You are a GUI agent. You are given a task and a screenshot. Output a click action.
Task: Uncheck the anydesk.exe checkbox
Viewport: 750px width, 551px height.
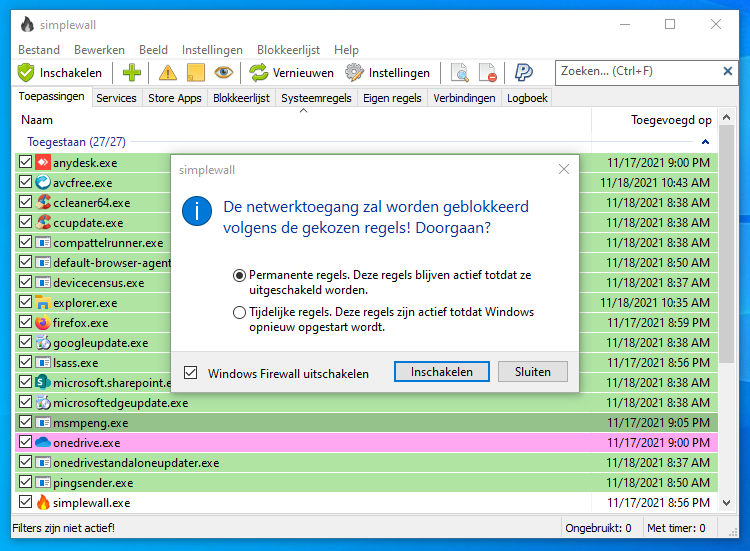(x=26, y=162)
